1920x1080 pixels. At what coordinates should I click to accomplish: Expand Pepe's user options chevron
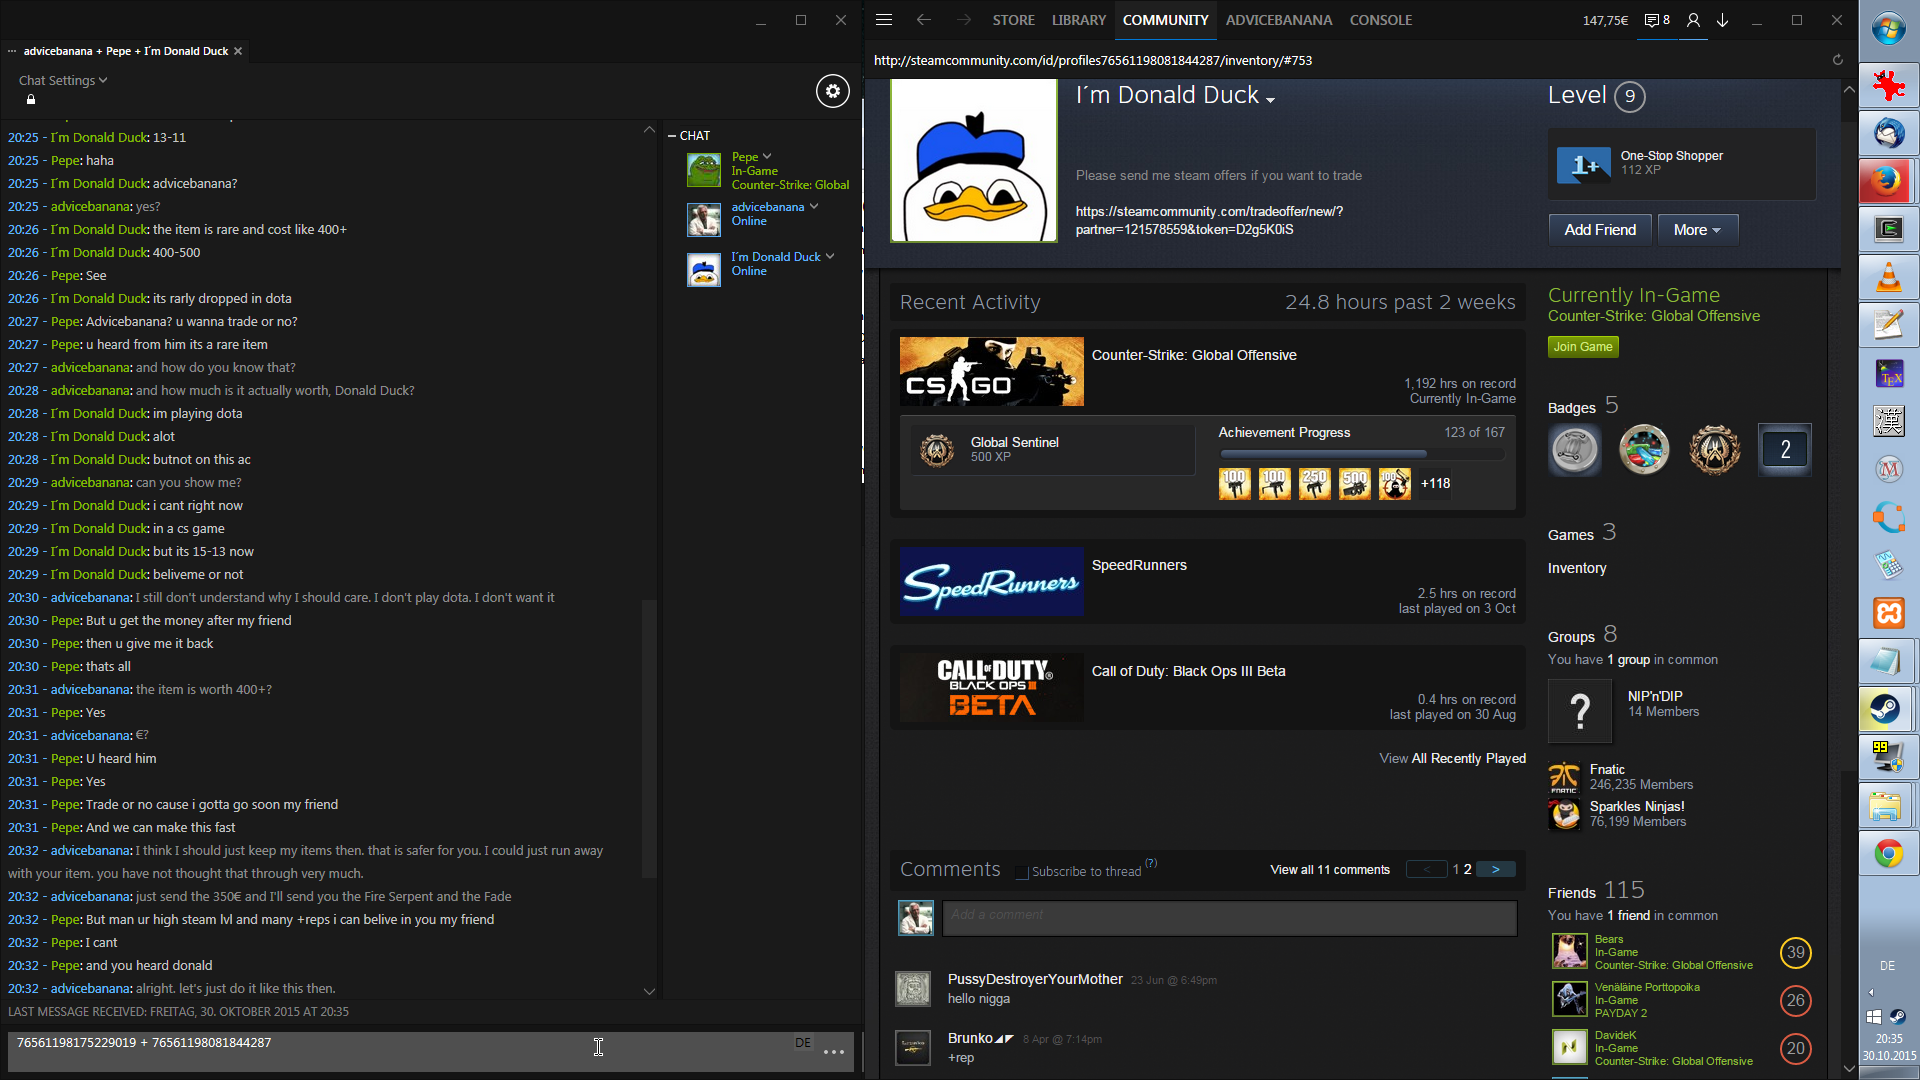(x=767, y=156)
